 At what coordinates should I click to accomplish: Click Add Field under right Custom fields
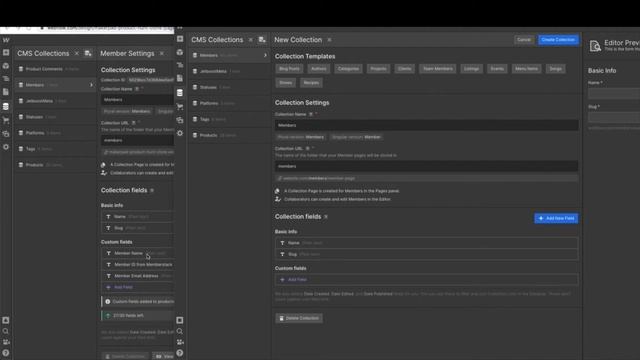(x=427, y=280)
